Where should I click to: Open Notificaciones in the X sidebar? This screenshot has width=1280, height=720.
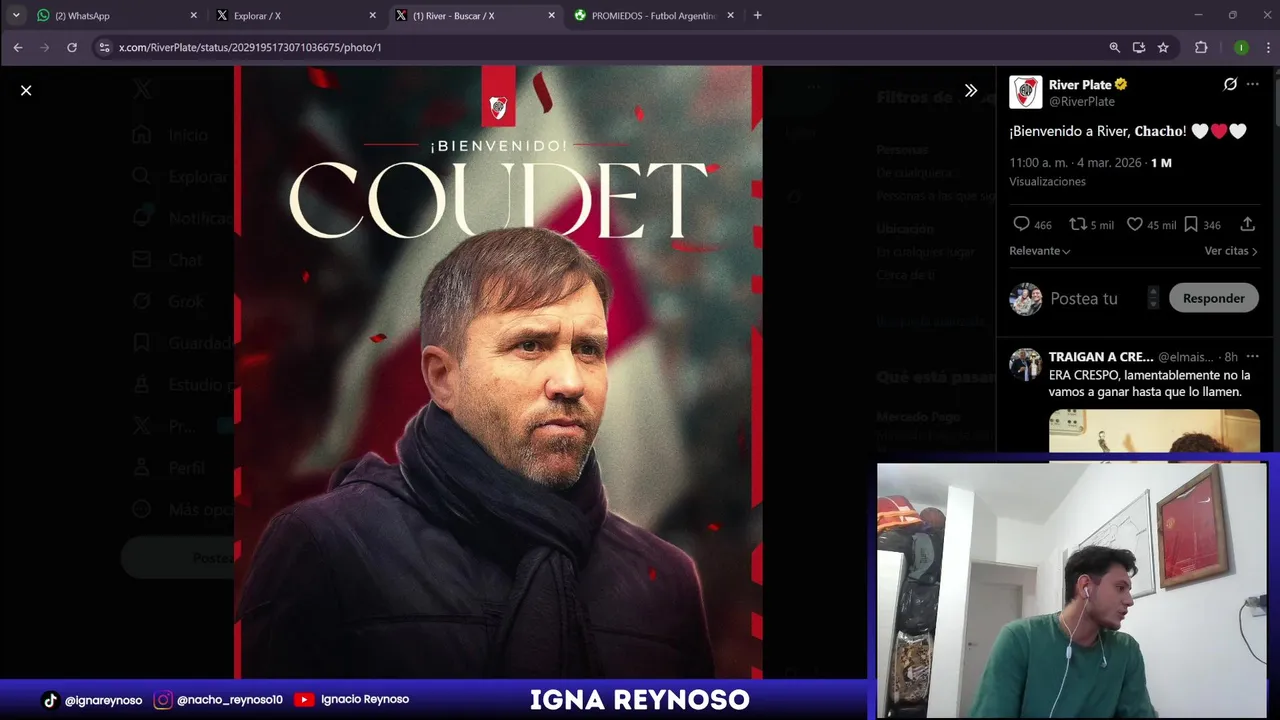(x=182, y=218)
